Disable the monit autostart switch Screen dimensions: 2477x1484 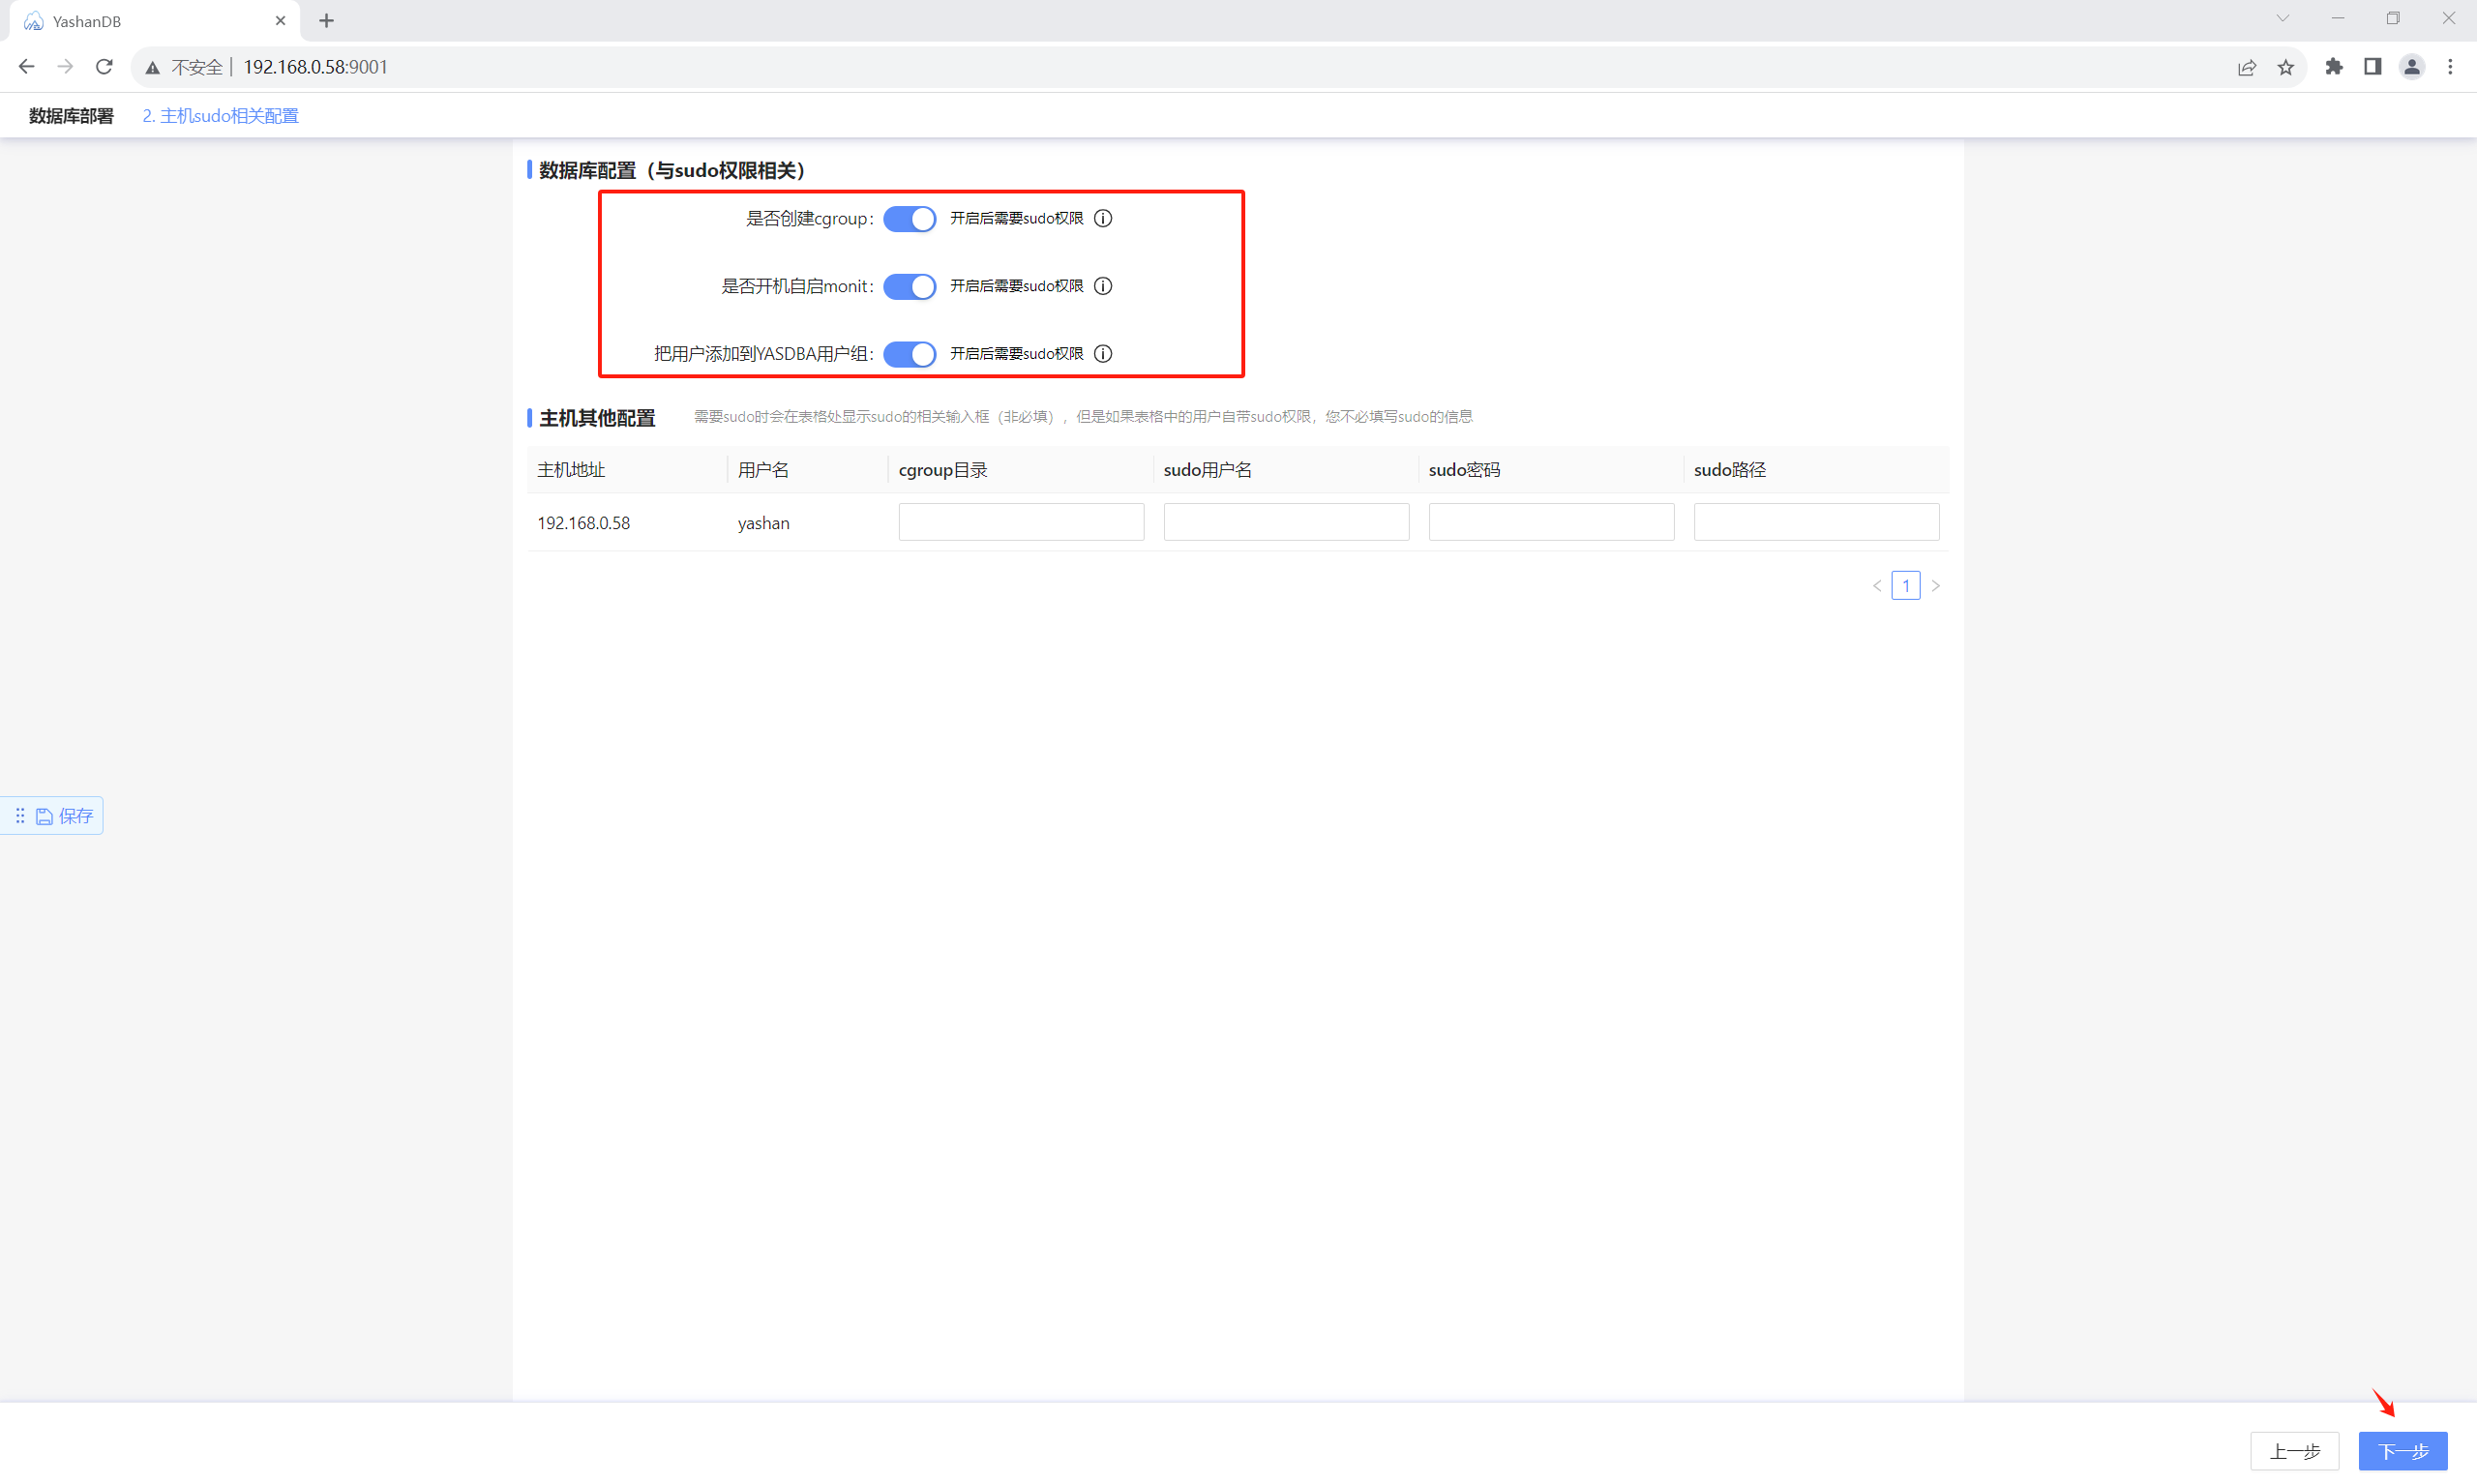[x=909, y=286]
